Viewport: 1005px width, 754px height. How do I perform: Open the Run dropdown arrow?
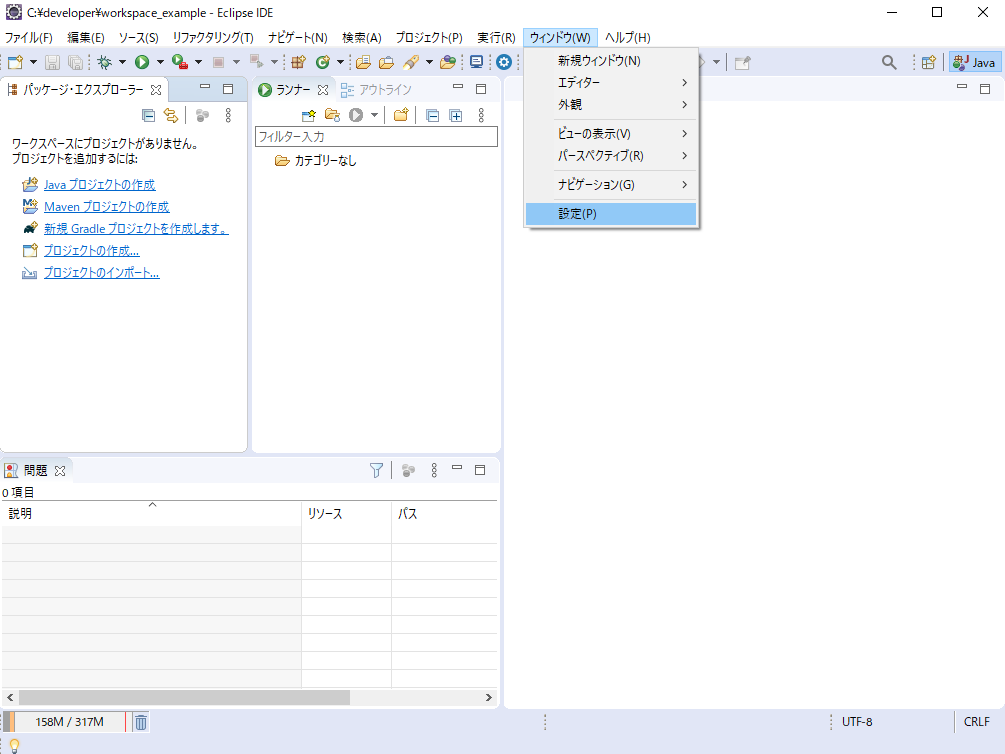tap(160, 62)
